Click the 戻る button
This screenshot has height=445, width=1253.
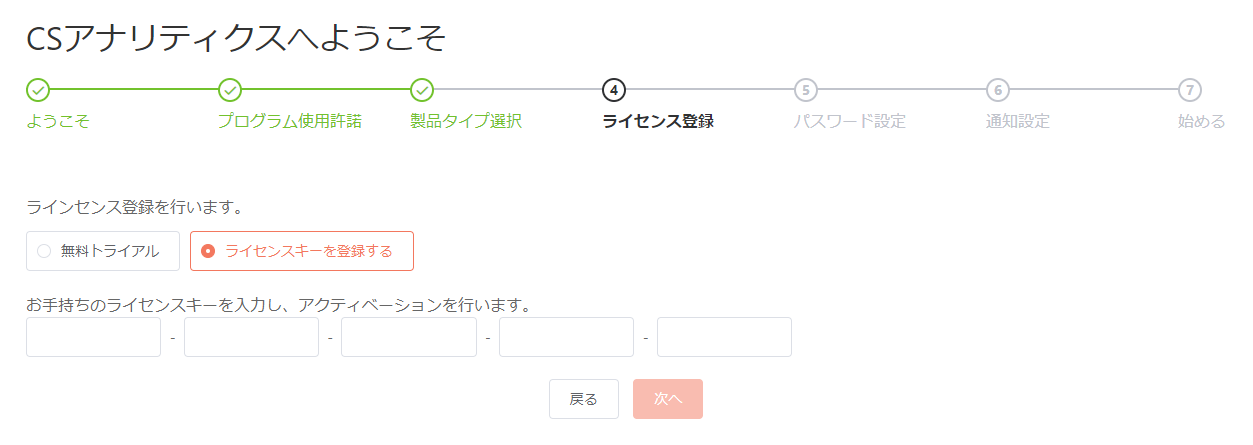click(x=584, y=399)
